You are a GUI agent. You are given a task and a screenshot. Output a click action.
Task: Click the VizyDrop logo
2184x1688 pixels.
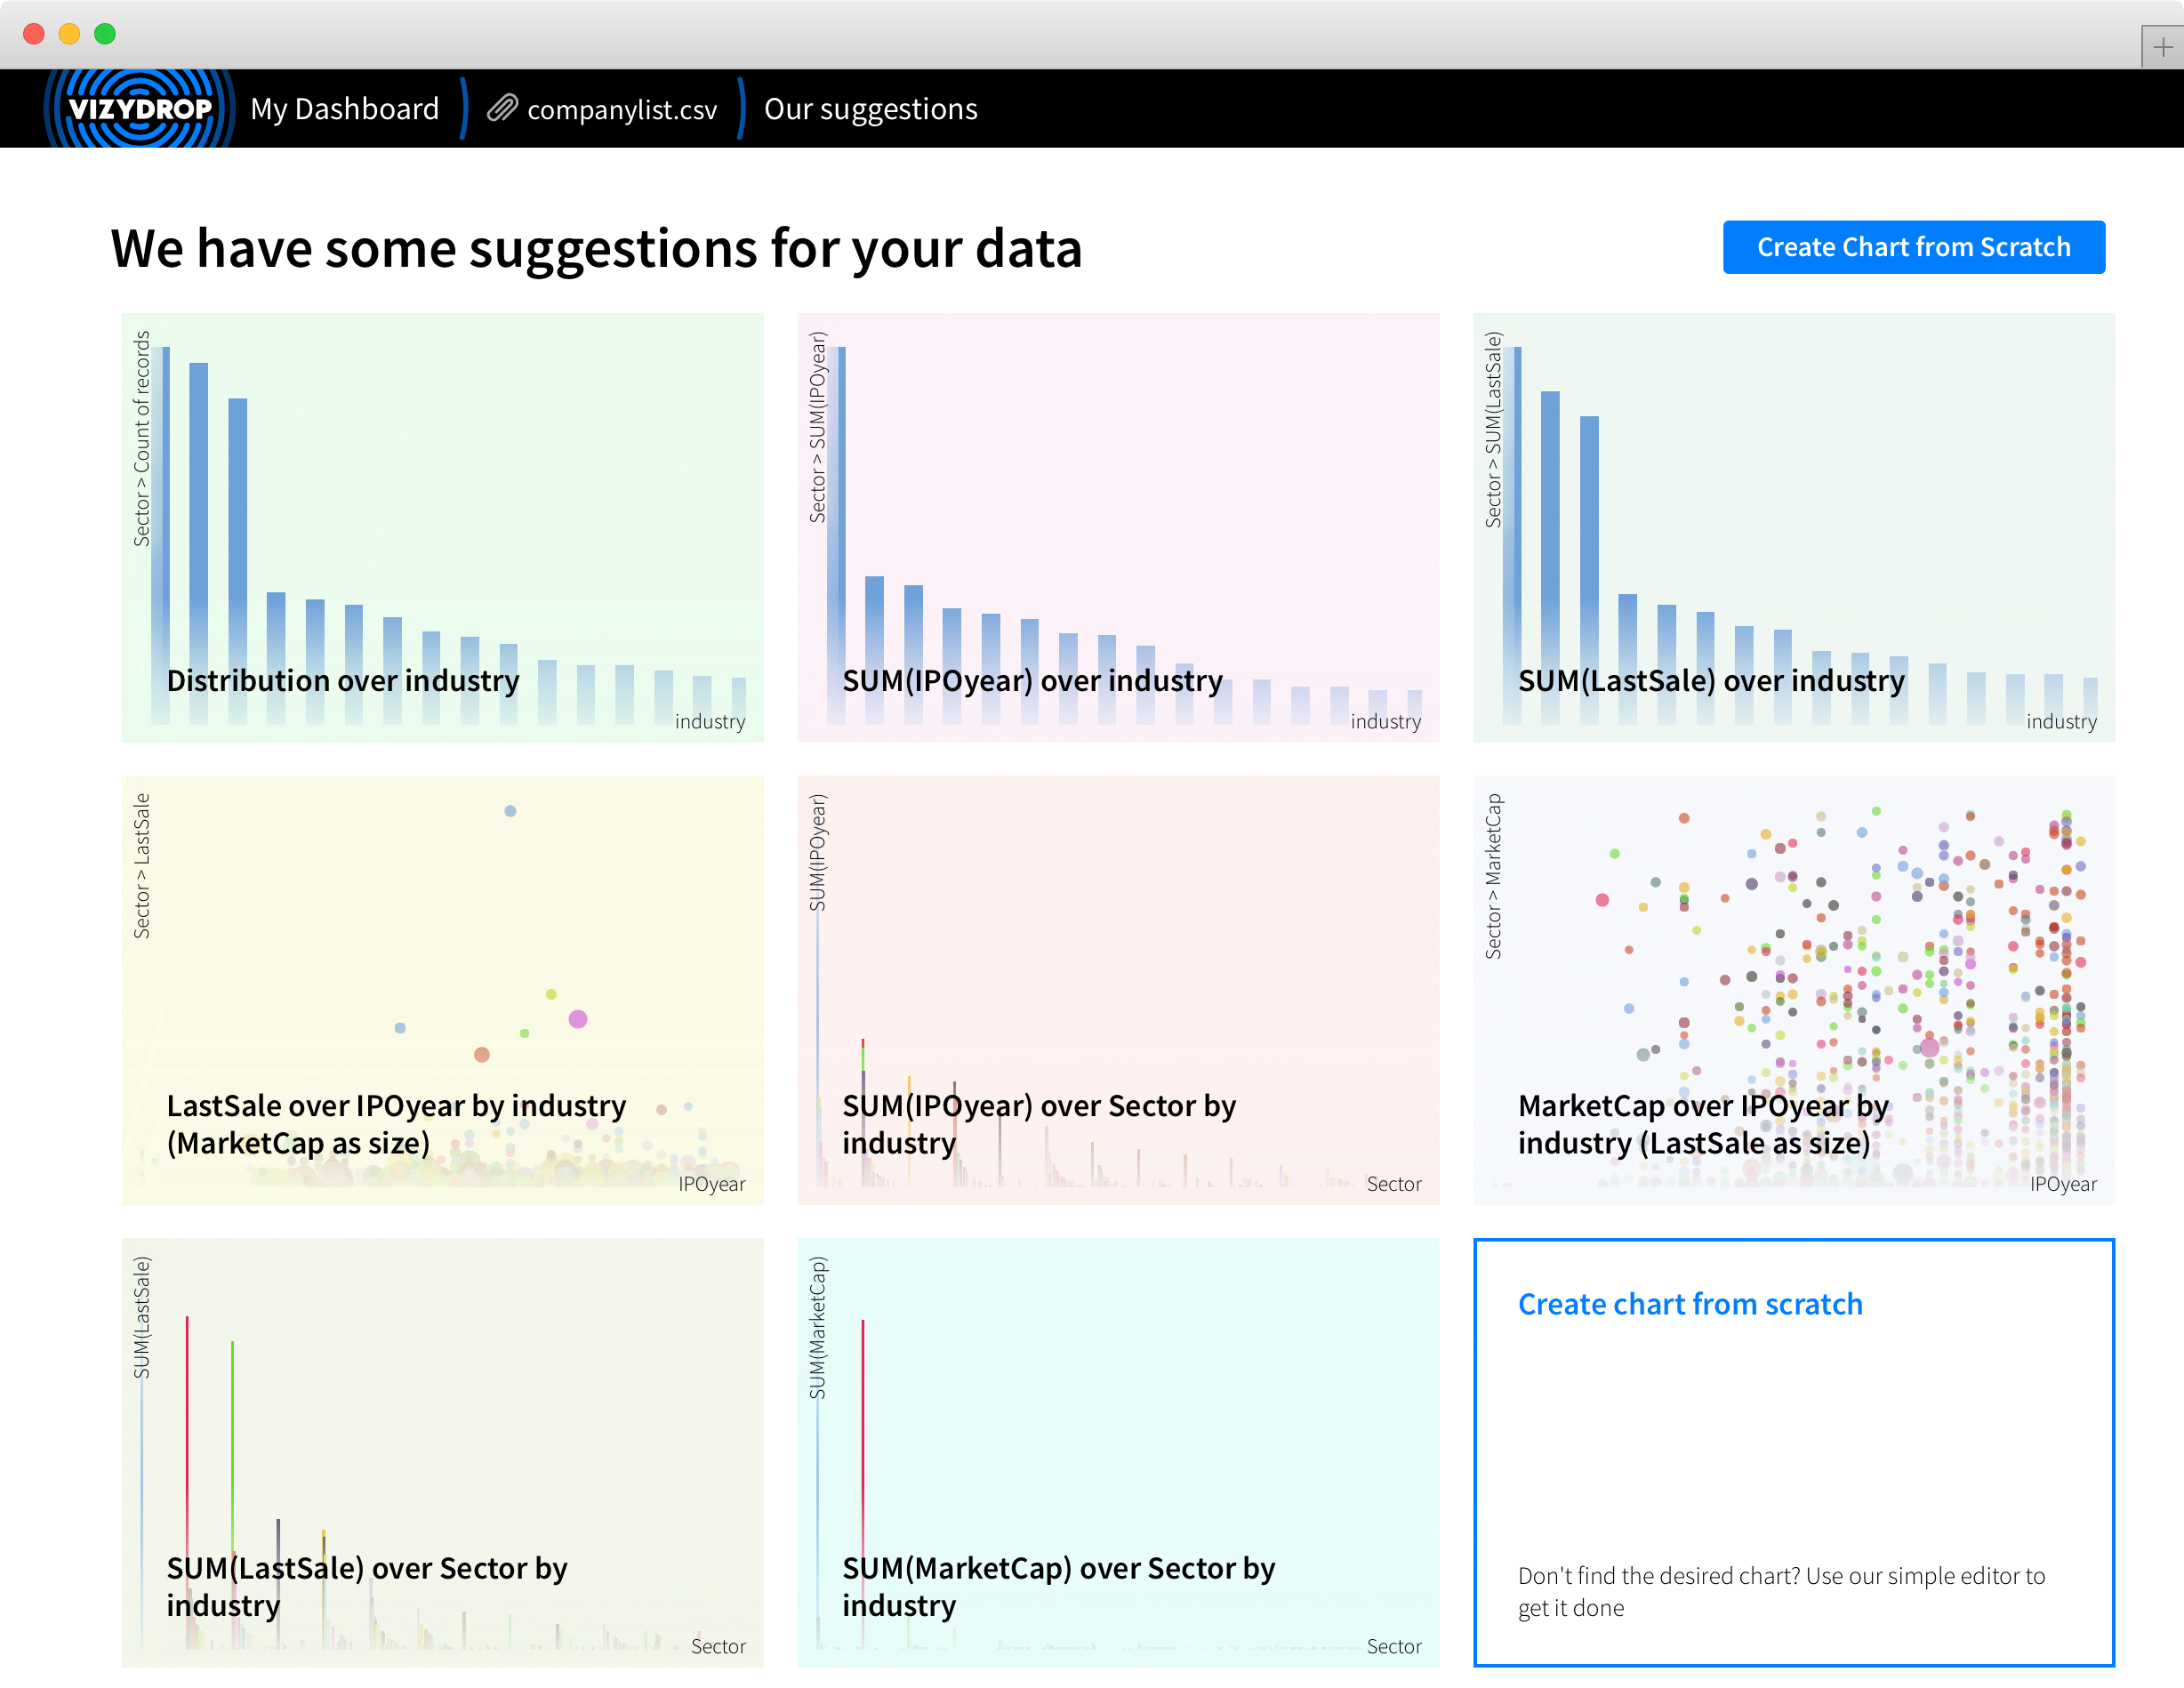click(x=139, y=108)
